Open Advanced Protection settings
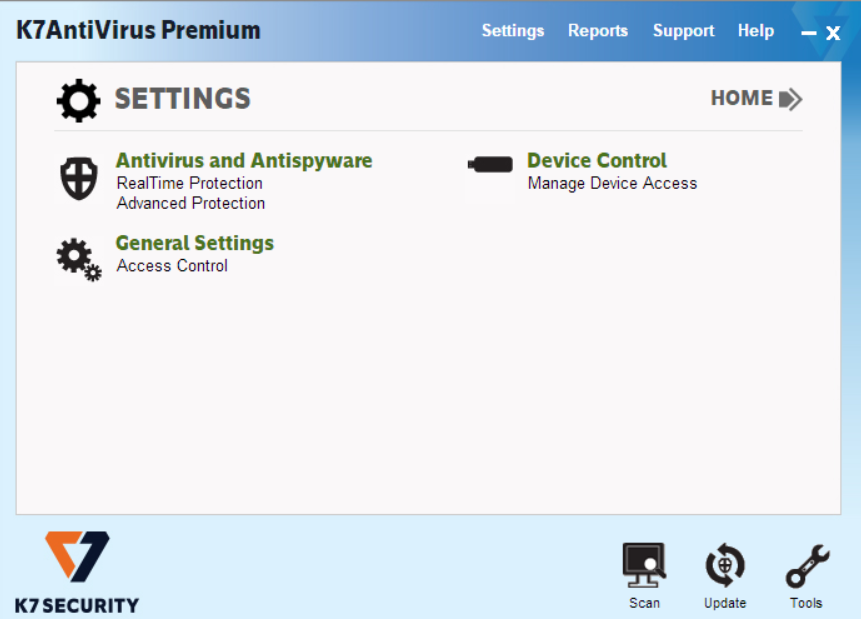The width and height of the screenshot is (861, 619). (190, 203)
